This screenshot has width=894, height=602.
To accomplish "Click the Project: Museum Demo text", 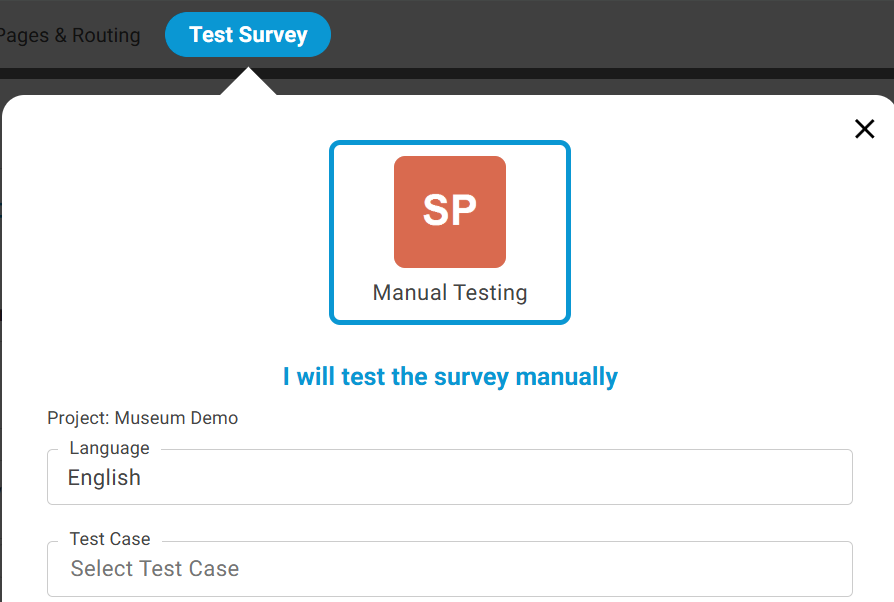I will (143, 418).
